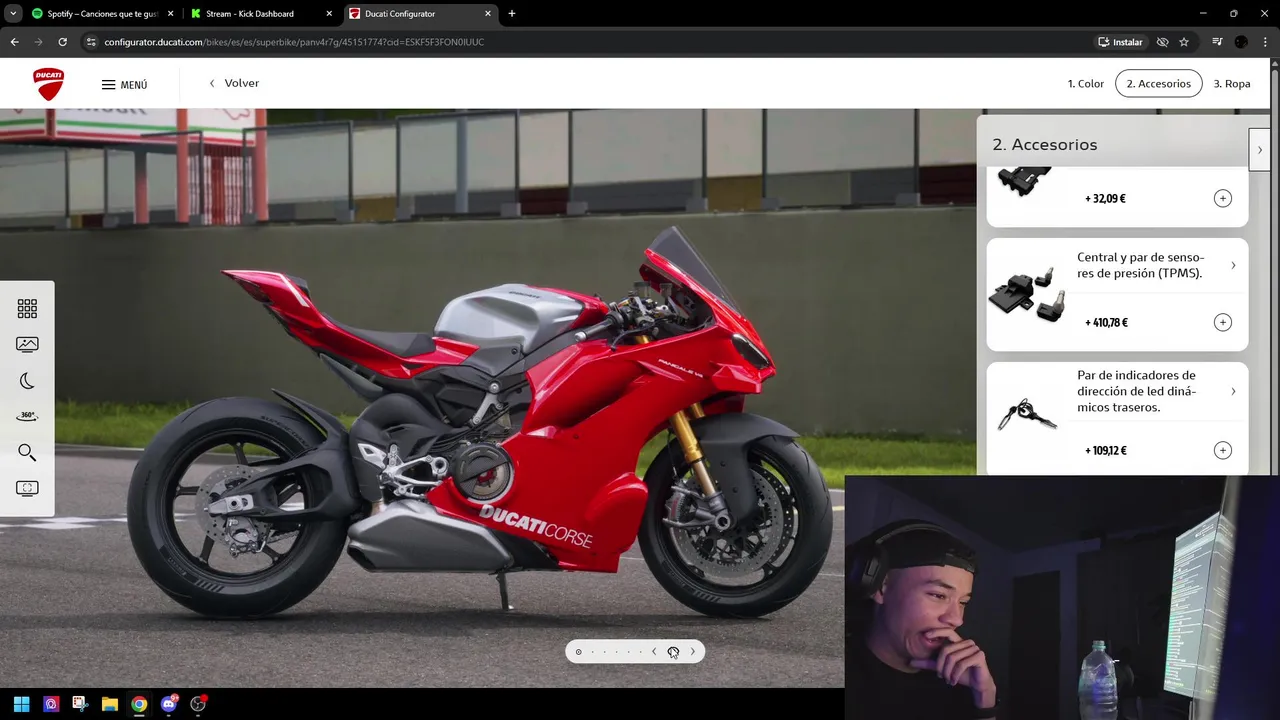The height and width of the screenshot is (720, 1280).
Task: Open Discord from the taskbar
Action: pos(169,704)
